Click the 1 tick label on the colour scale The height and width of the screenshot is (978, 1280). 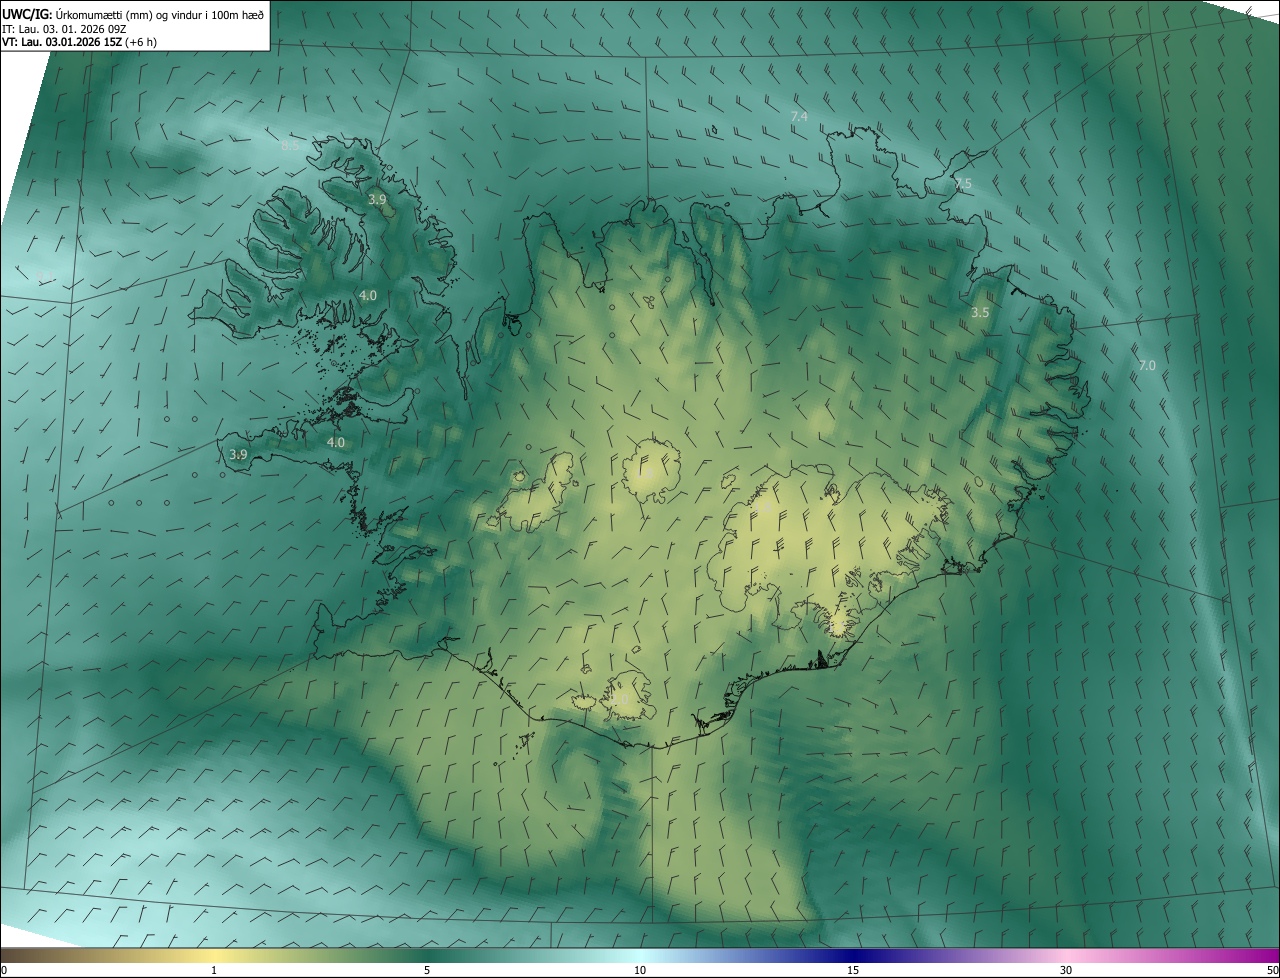tap(215, 971)
